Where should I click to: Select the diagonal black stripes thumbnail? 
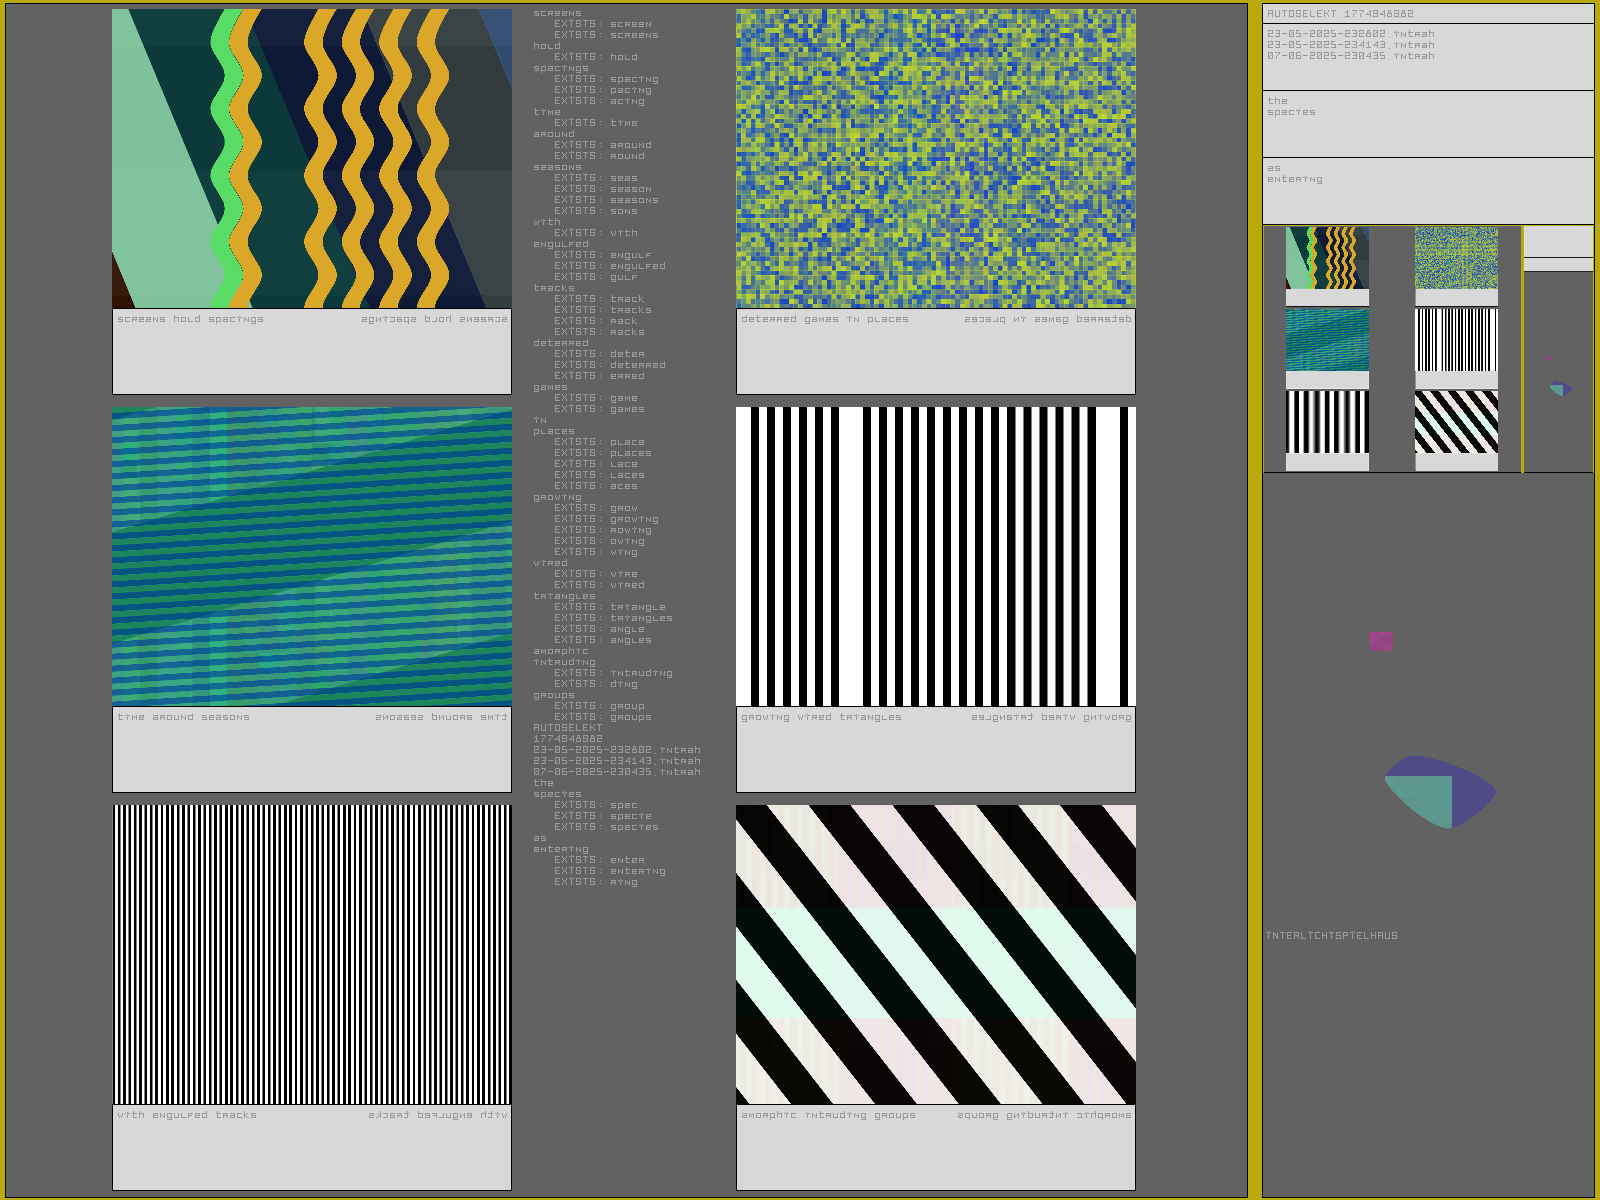1456,422
